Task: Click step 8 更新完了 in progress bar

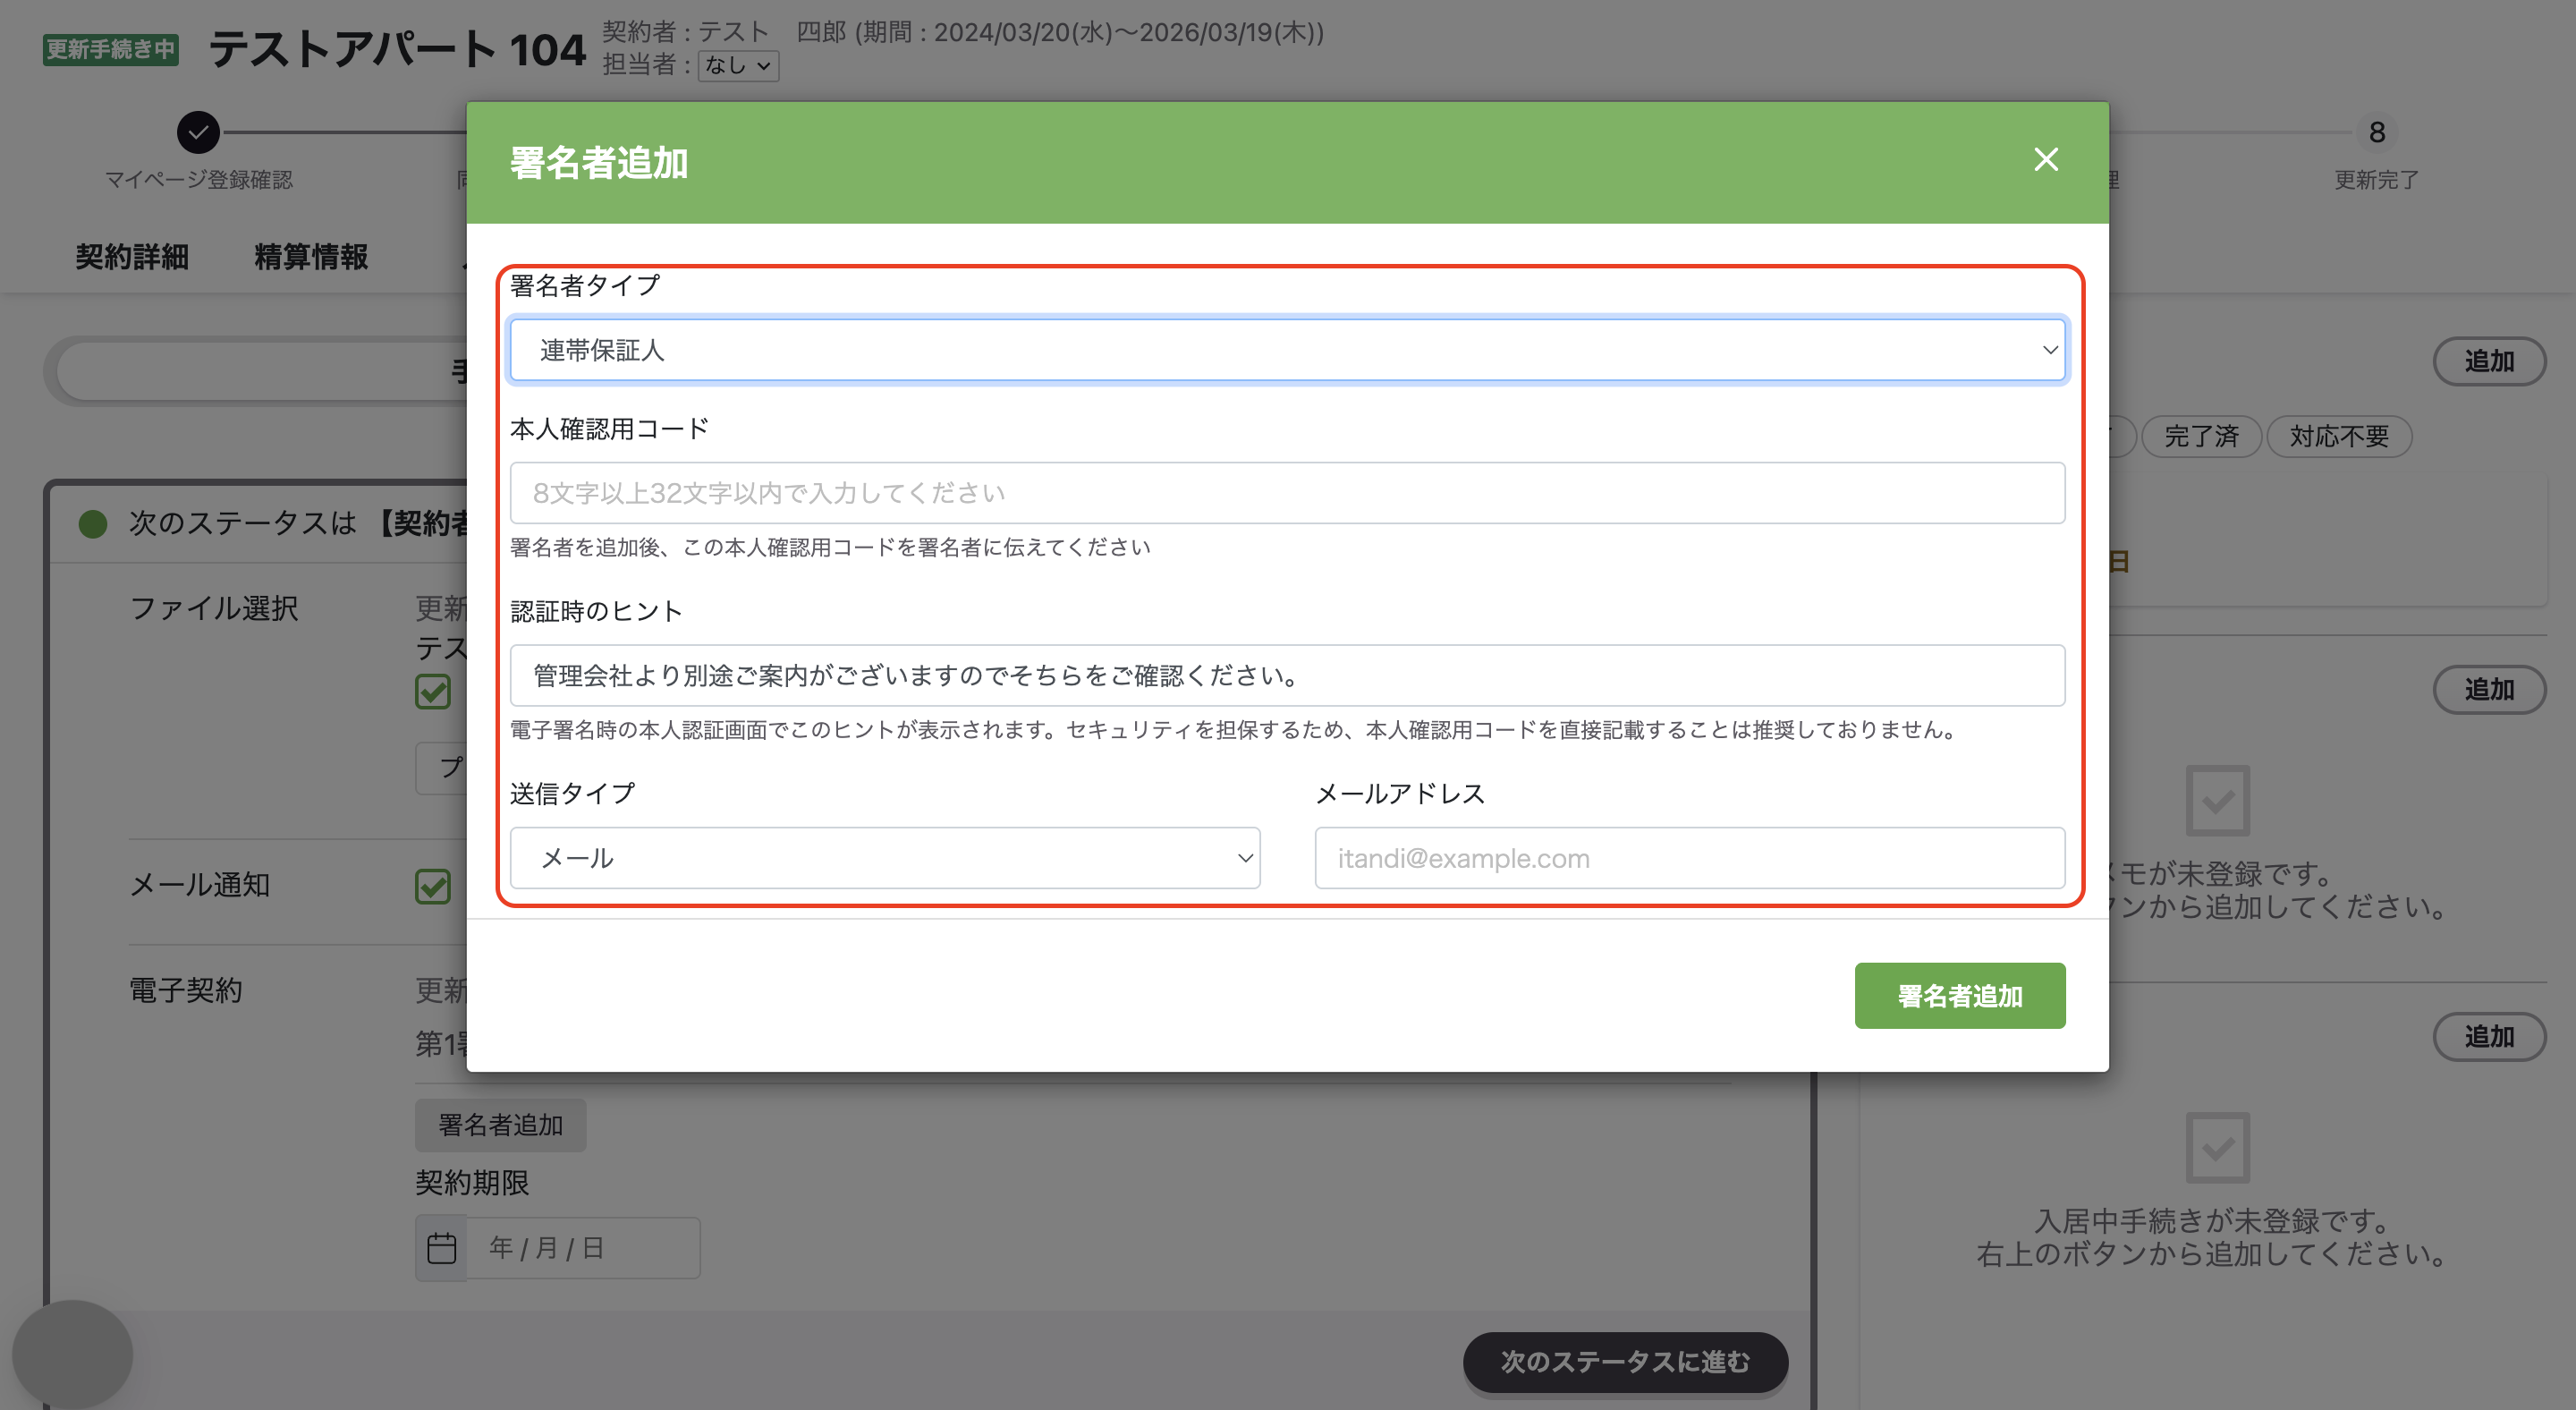Action: tap(2377, 132)
